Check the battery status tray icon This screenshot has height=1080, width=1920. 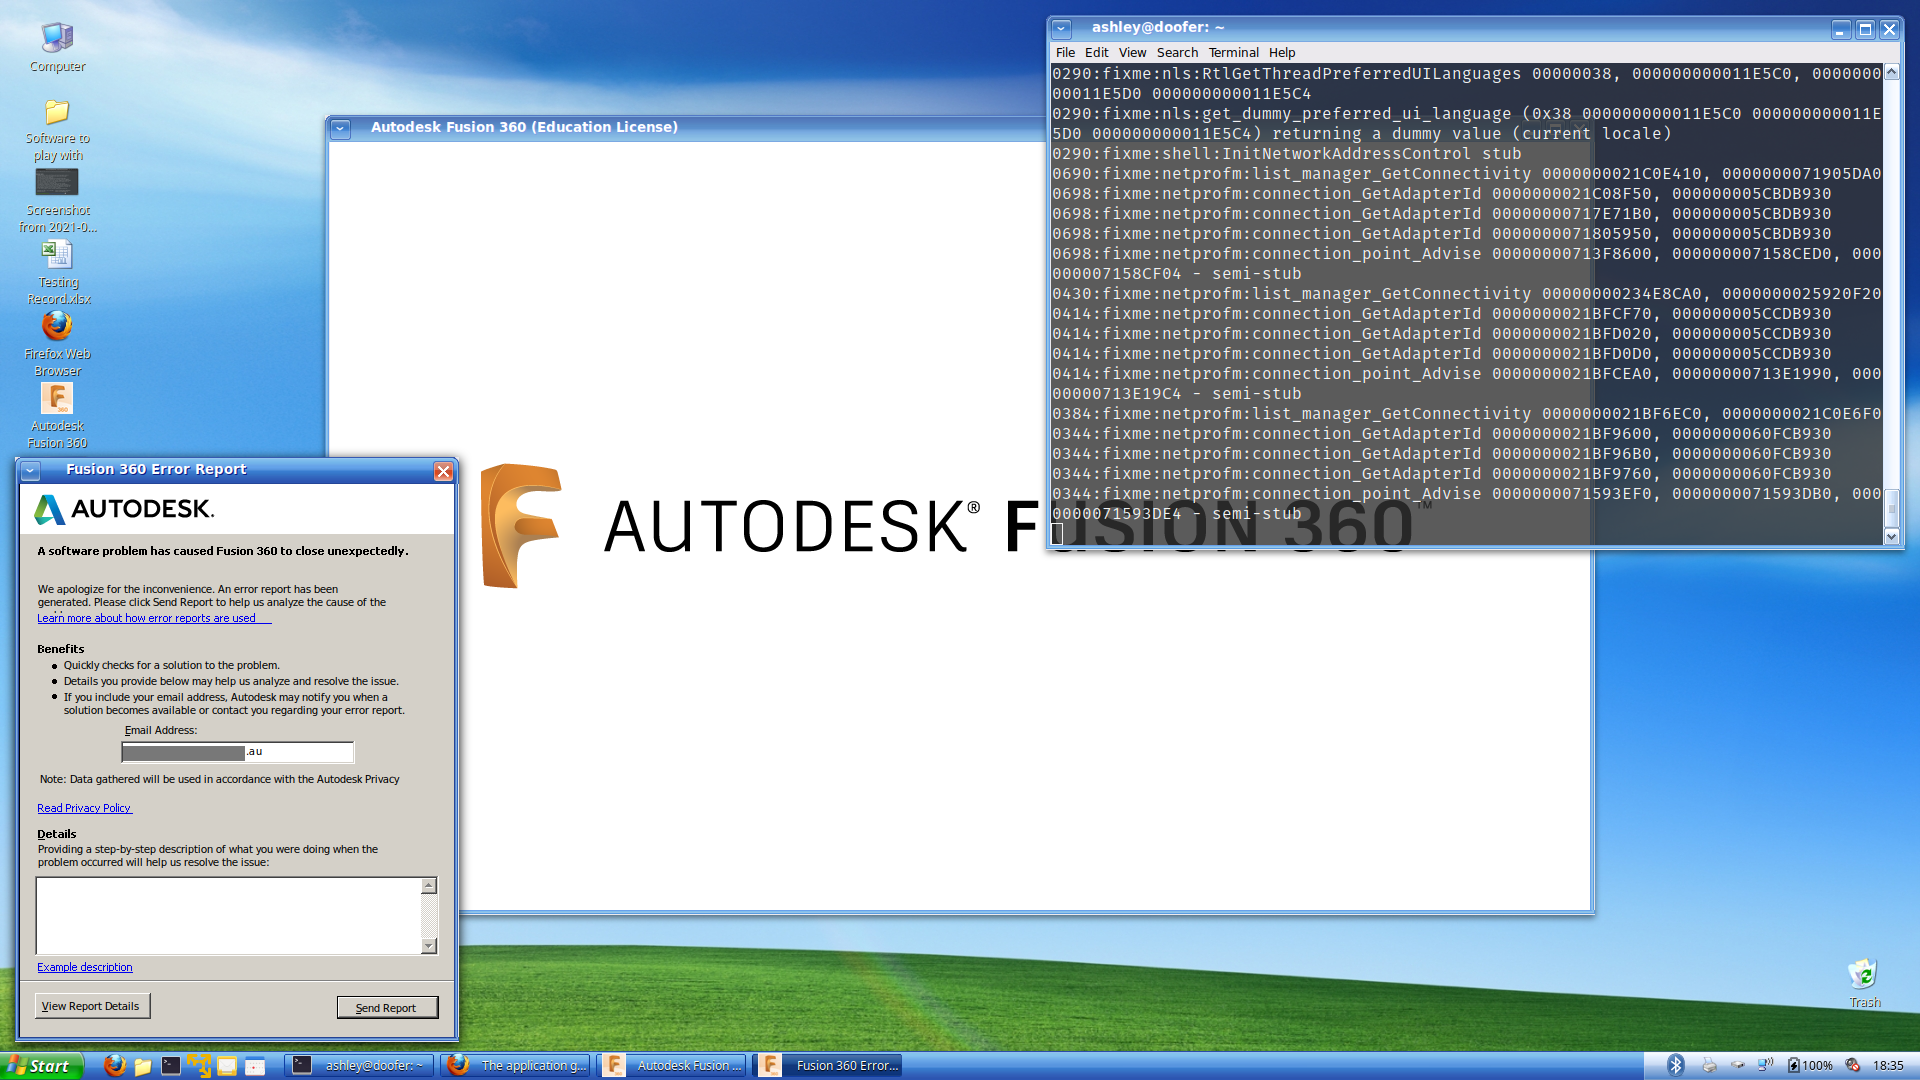coord(1795,1065)
